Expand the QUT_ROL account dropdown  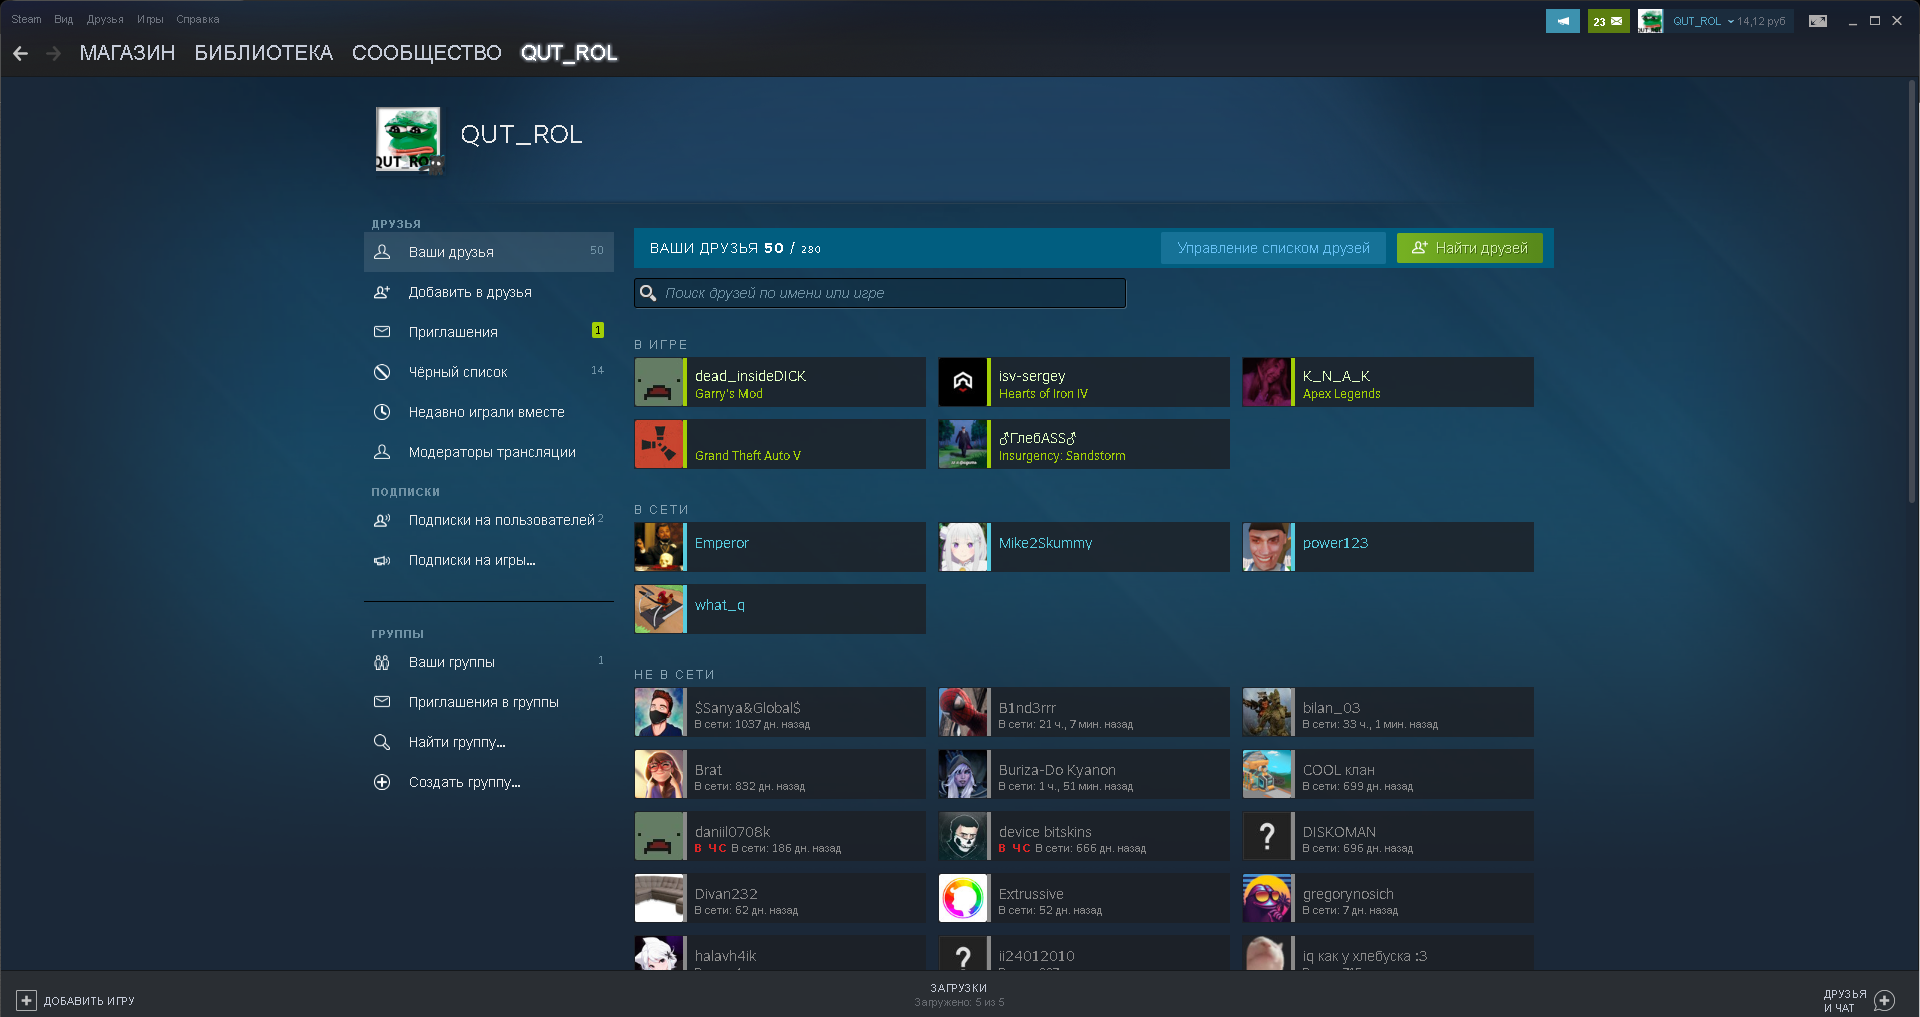point(1729,21)
